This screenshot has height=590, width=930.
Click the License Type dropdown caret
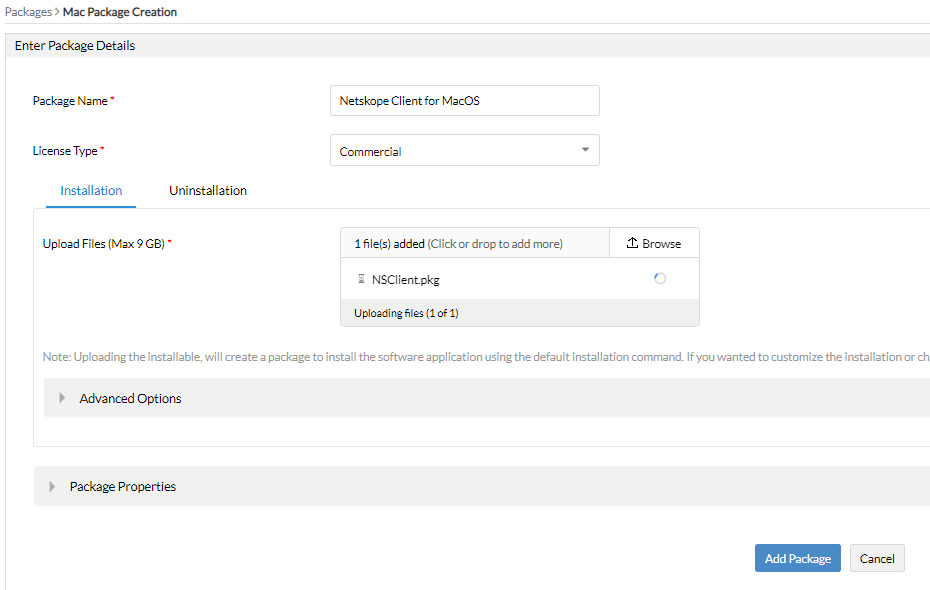[585, 150]
